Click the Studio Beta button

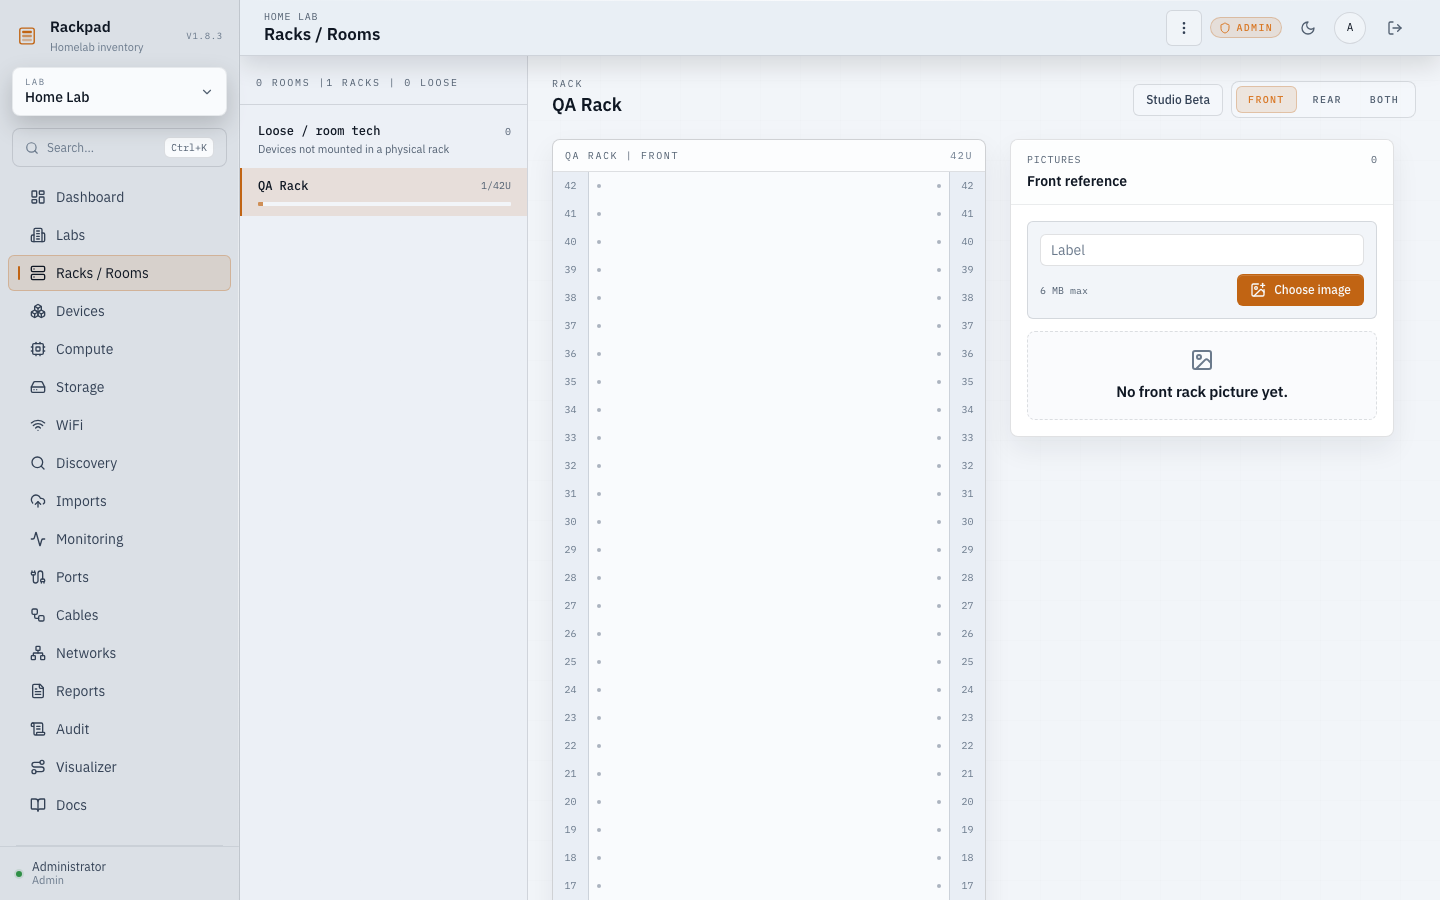(1178, 100)
